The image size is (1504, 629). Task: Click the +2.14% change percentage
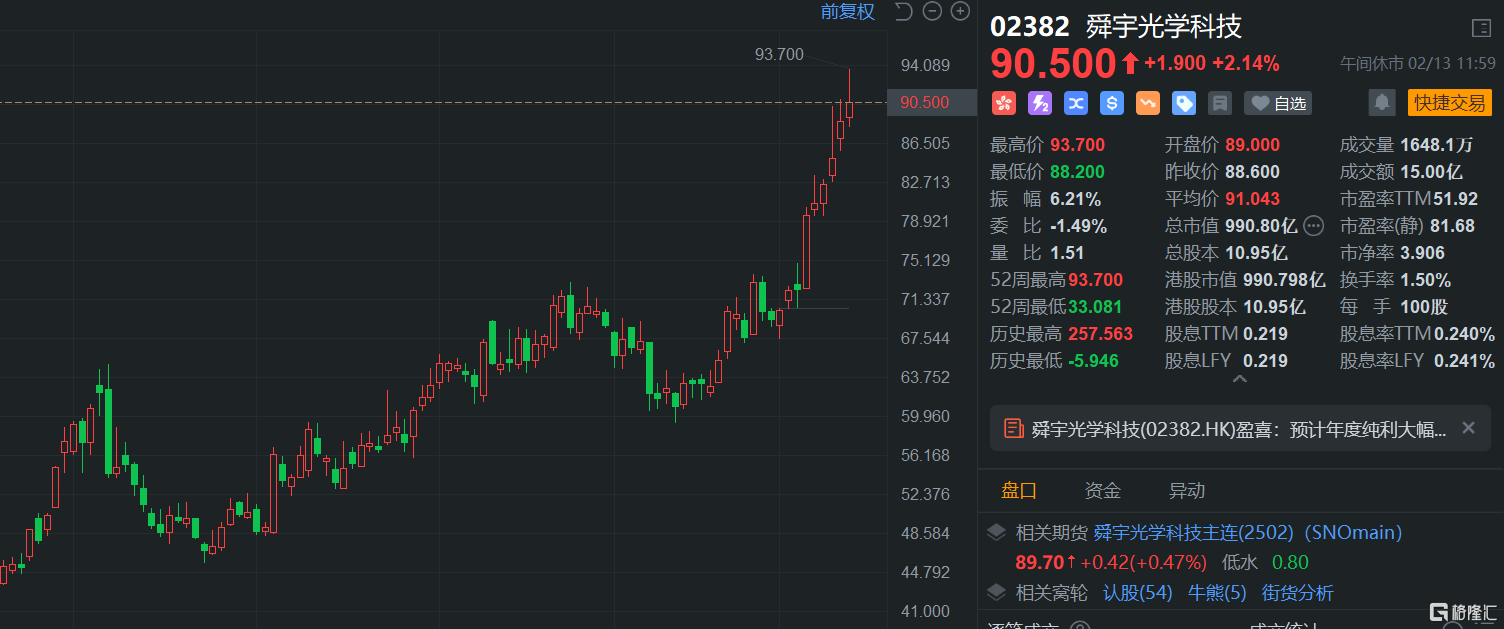point(1245,63)
